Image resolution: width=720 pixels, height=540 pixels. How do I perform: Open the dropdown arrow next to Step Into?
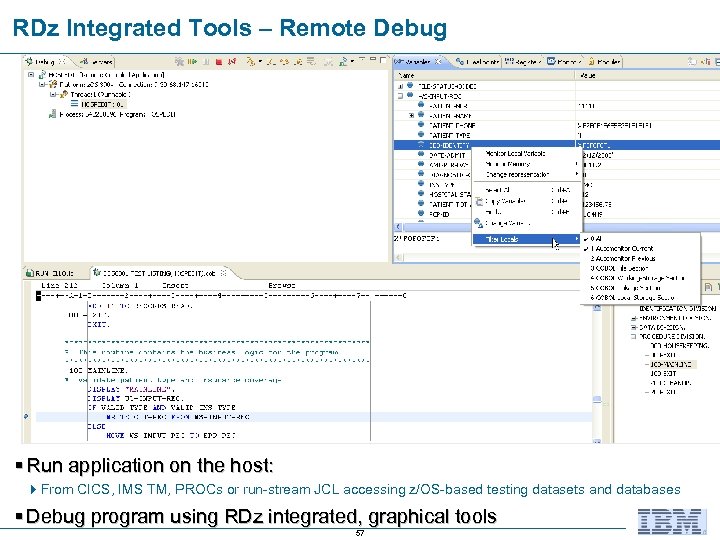pyautogui.click(x=260, y=61)
